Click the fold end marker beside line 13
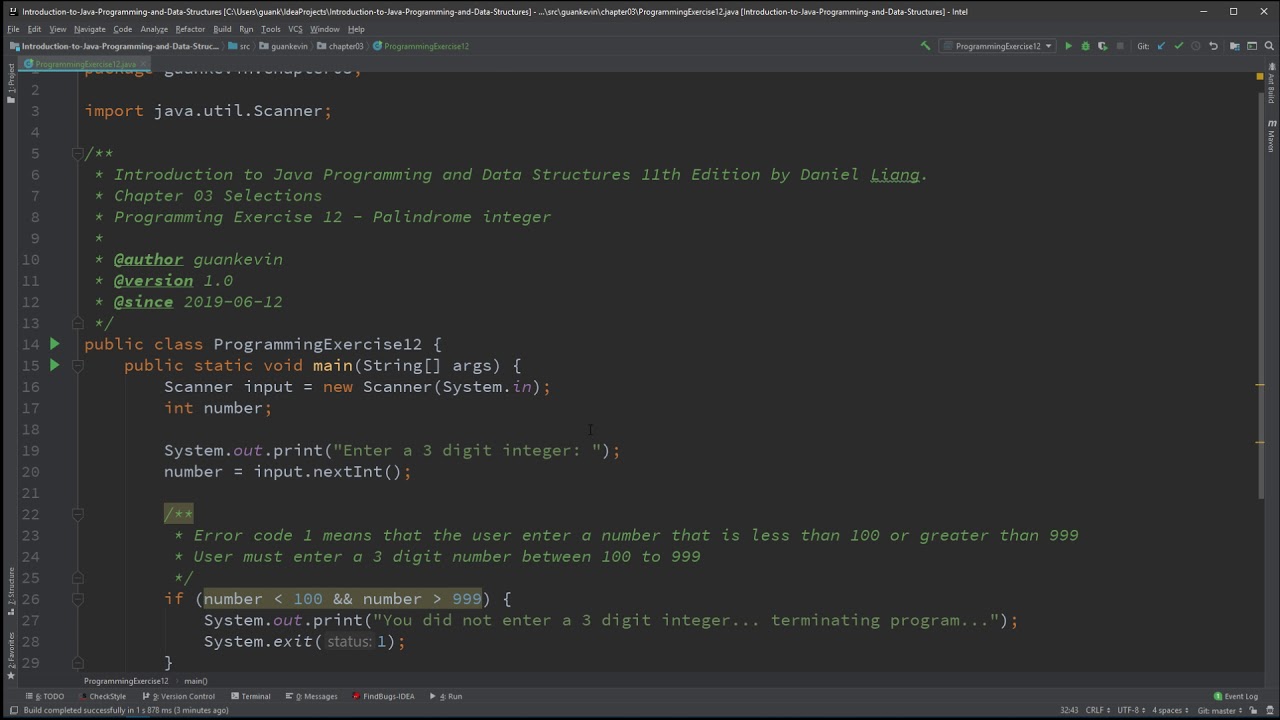The height and width of the screenshot is (720, 1280). 77,323
